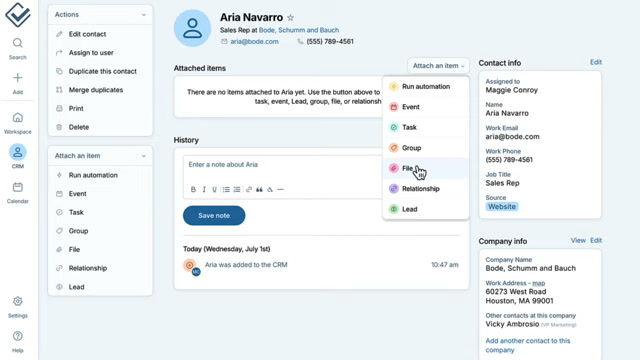Click header phone number (555) 789-4561
This screenshot has width=640, height=360.
point(330,42)
